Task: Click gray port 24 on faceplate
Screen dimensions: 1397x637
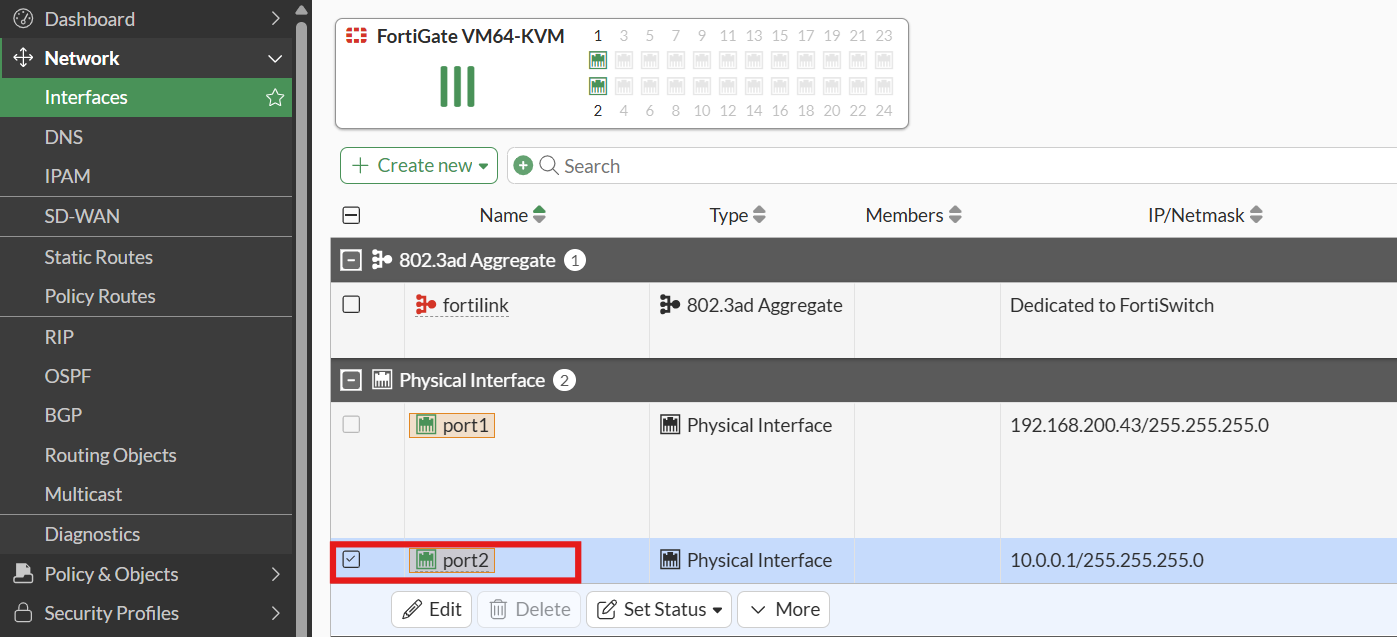Action: point(884,86)
